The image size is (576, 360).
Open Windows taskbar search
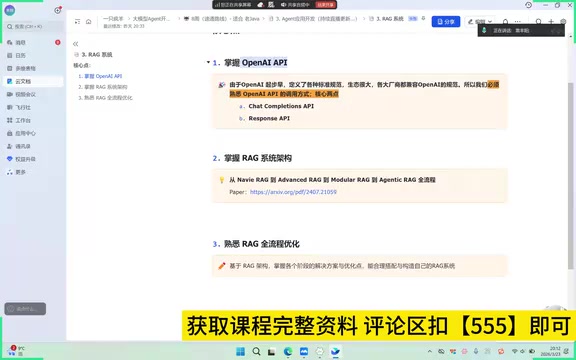256,352
